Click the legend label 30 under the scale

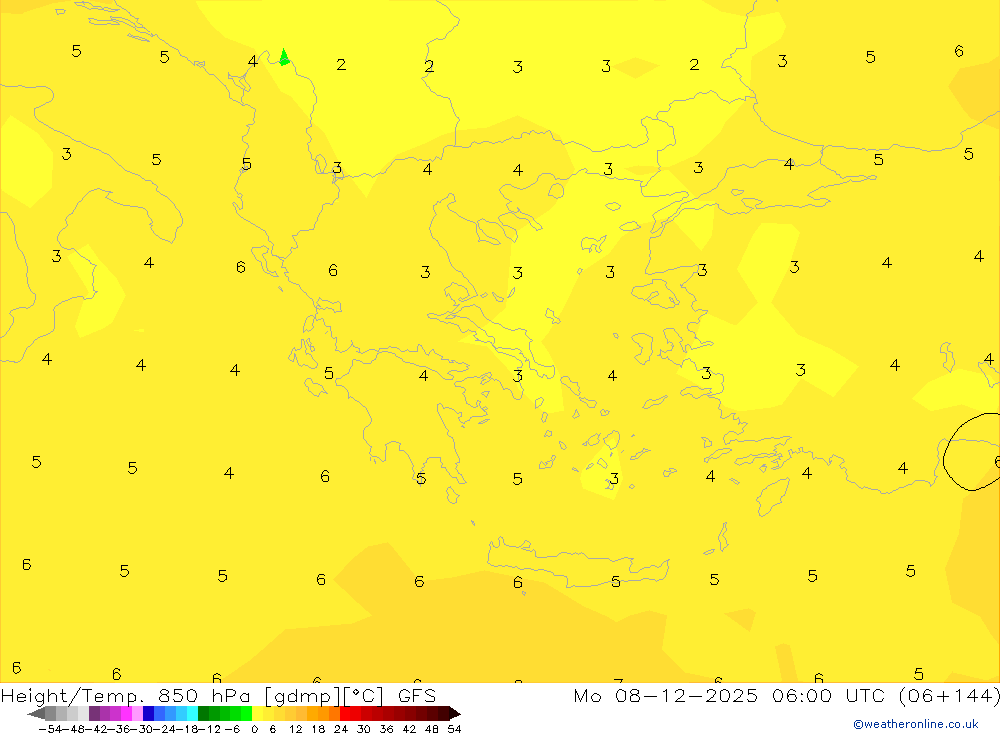coord(364,729)
